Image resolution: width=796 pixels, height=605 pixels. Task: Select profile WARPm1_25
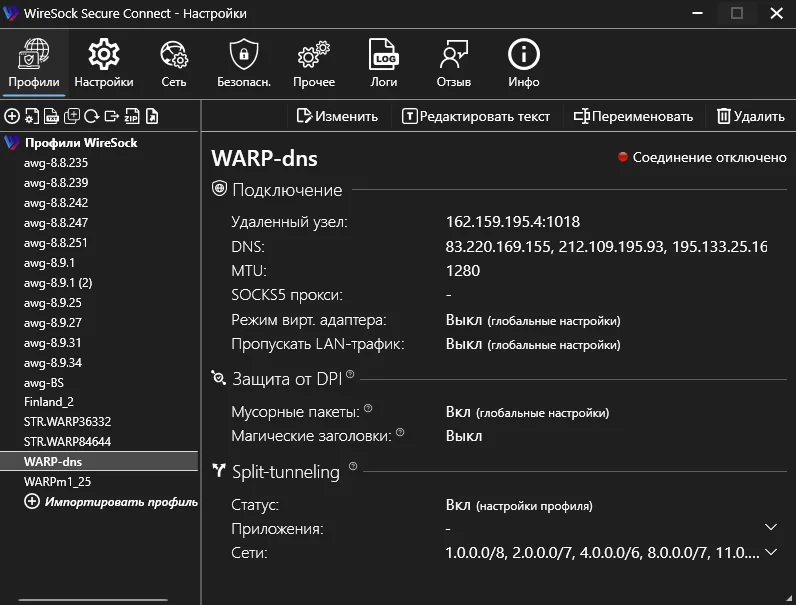[x=57, y=482]
